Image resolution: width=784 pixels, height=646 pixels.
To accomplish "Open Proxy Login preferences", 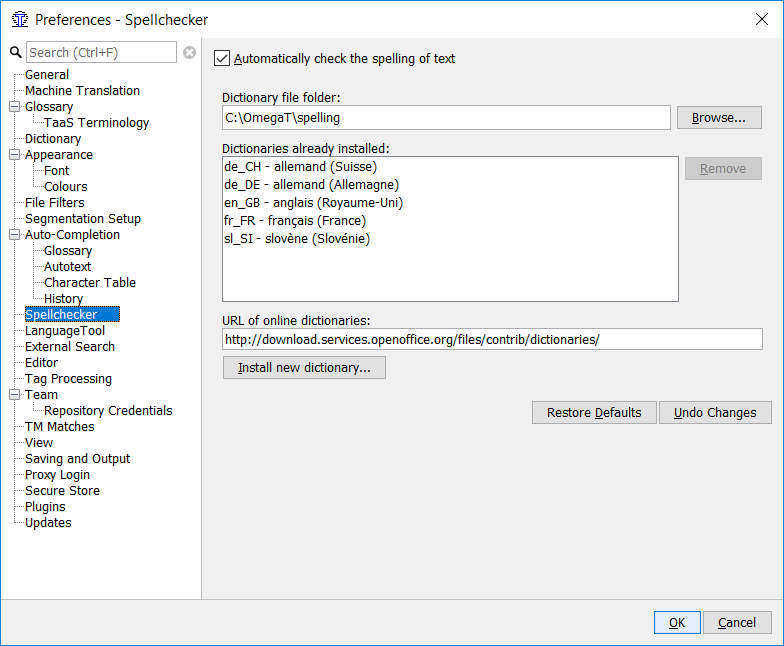I will 58,474.
